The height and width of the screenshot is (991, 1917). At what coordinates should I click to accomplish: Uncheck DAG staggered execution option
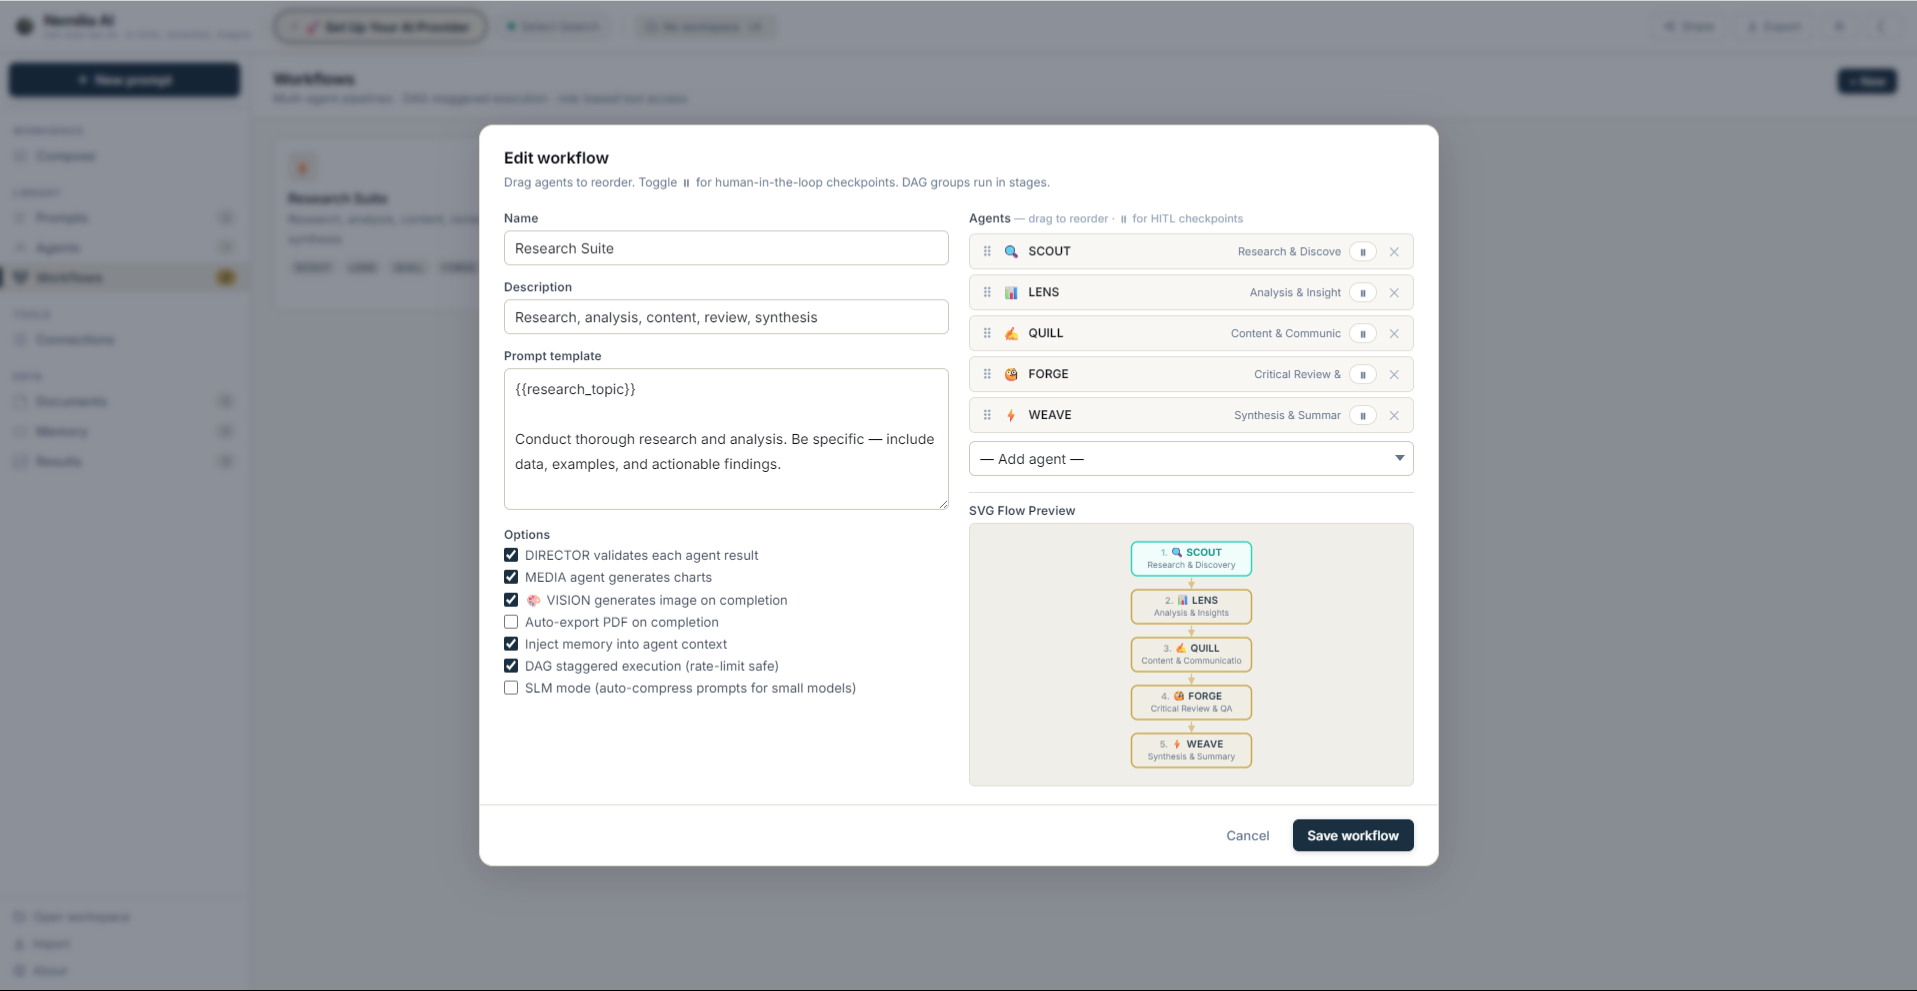(x=511, y=666)
